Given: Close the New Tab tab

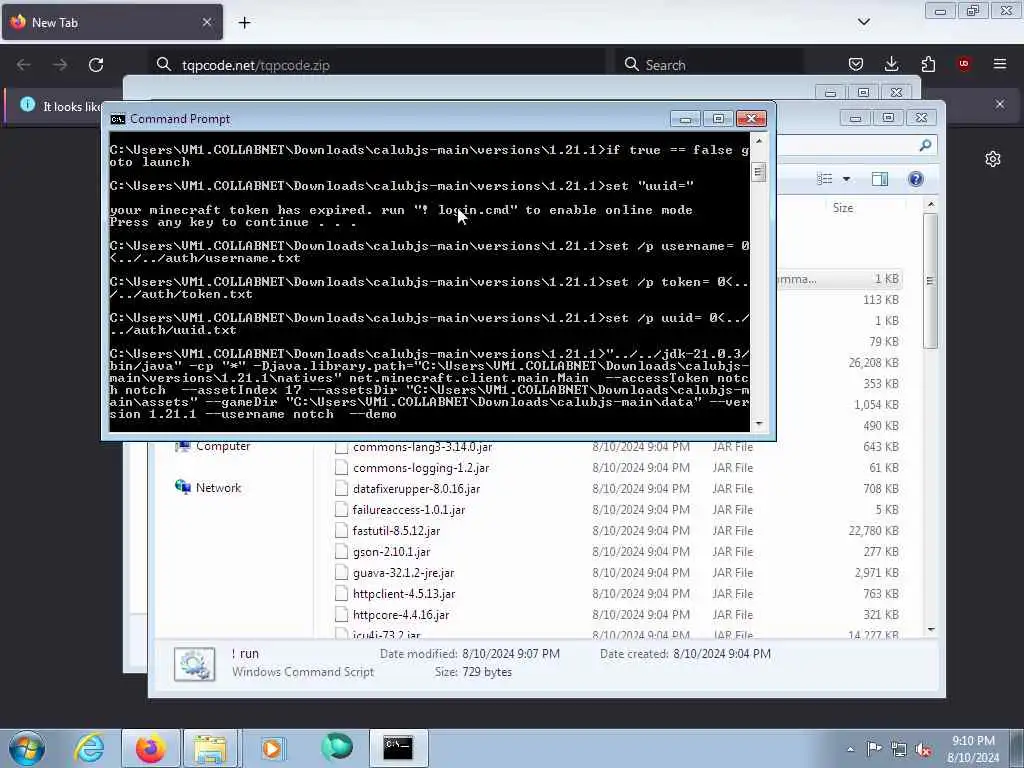Looking at the screenshot, I should [207, 22].
